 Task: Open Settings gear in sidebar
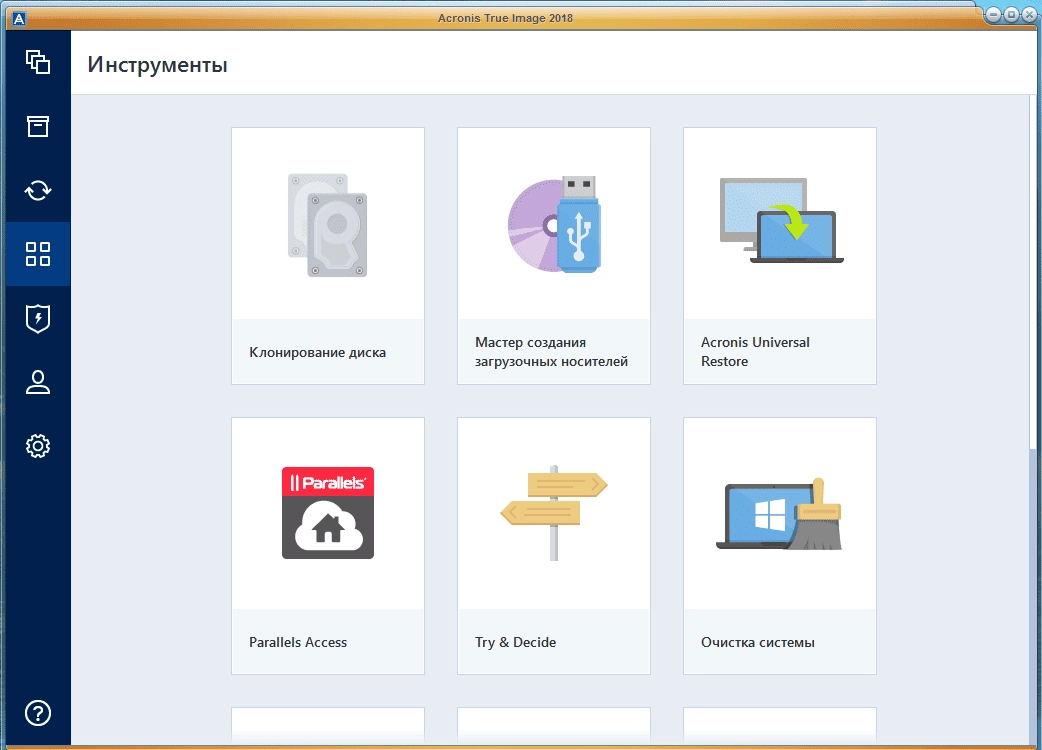(x=38, y=446)
